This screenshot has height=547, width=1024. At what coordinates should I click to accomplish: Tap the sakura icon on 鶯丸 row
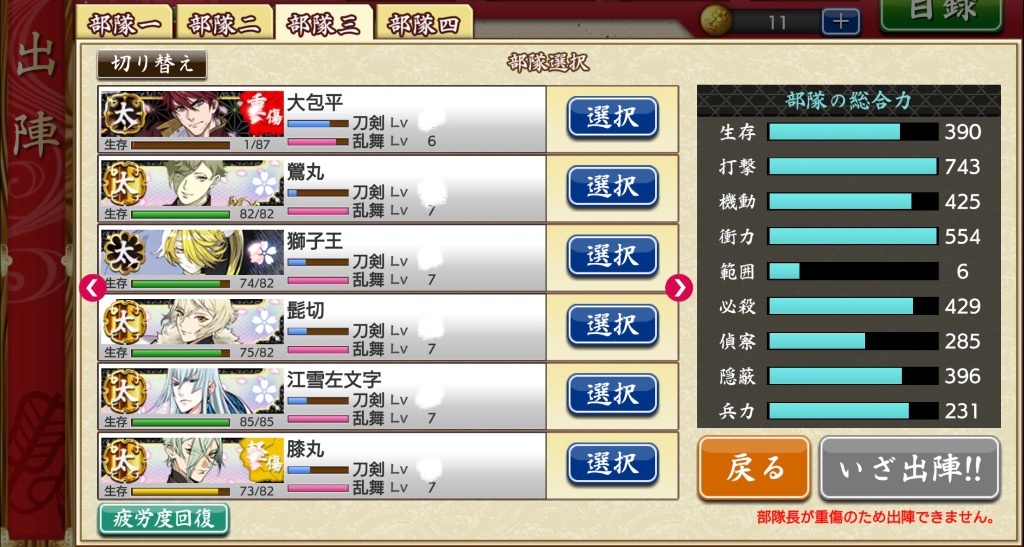264,183
